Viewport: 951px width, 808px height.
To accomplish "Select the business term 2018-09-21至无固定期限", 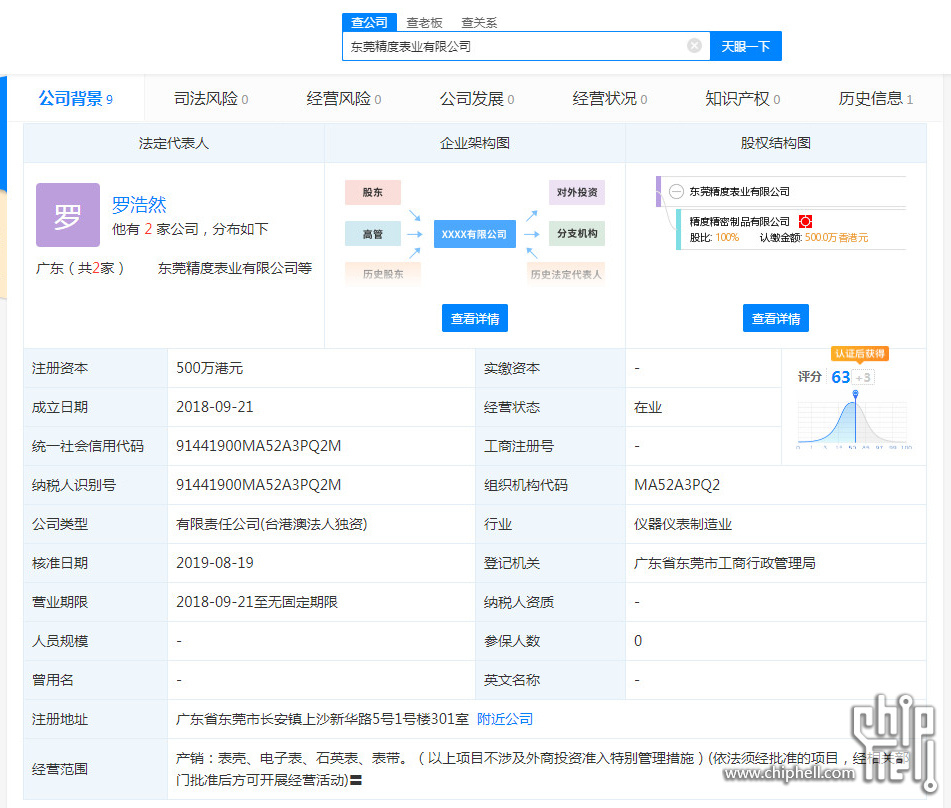I will [x=257, y=602].
